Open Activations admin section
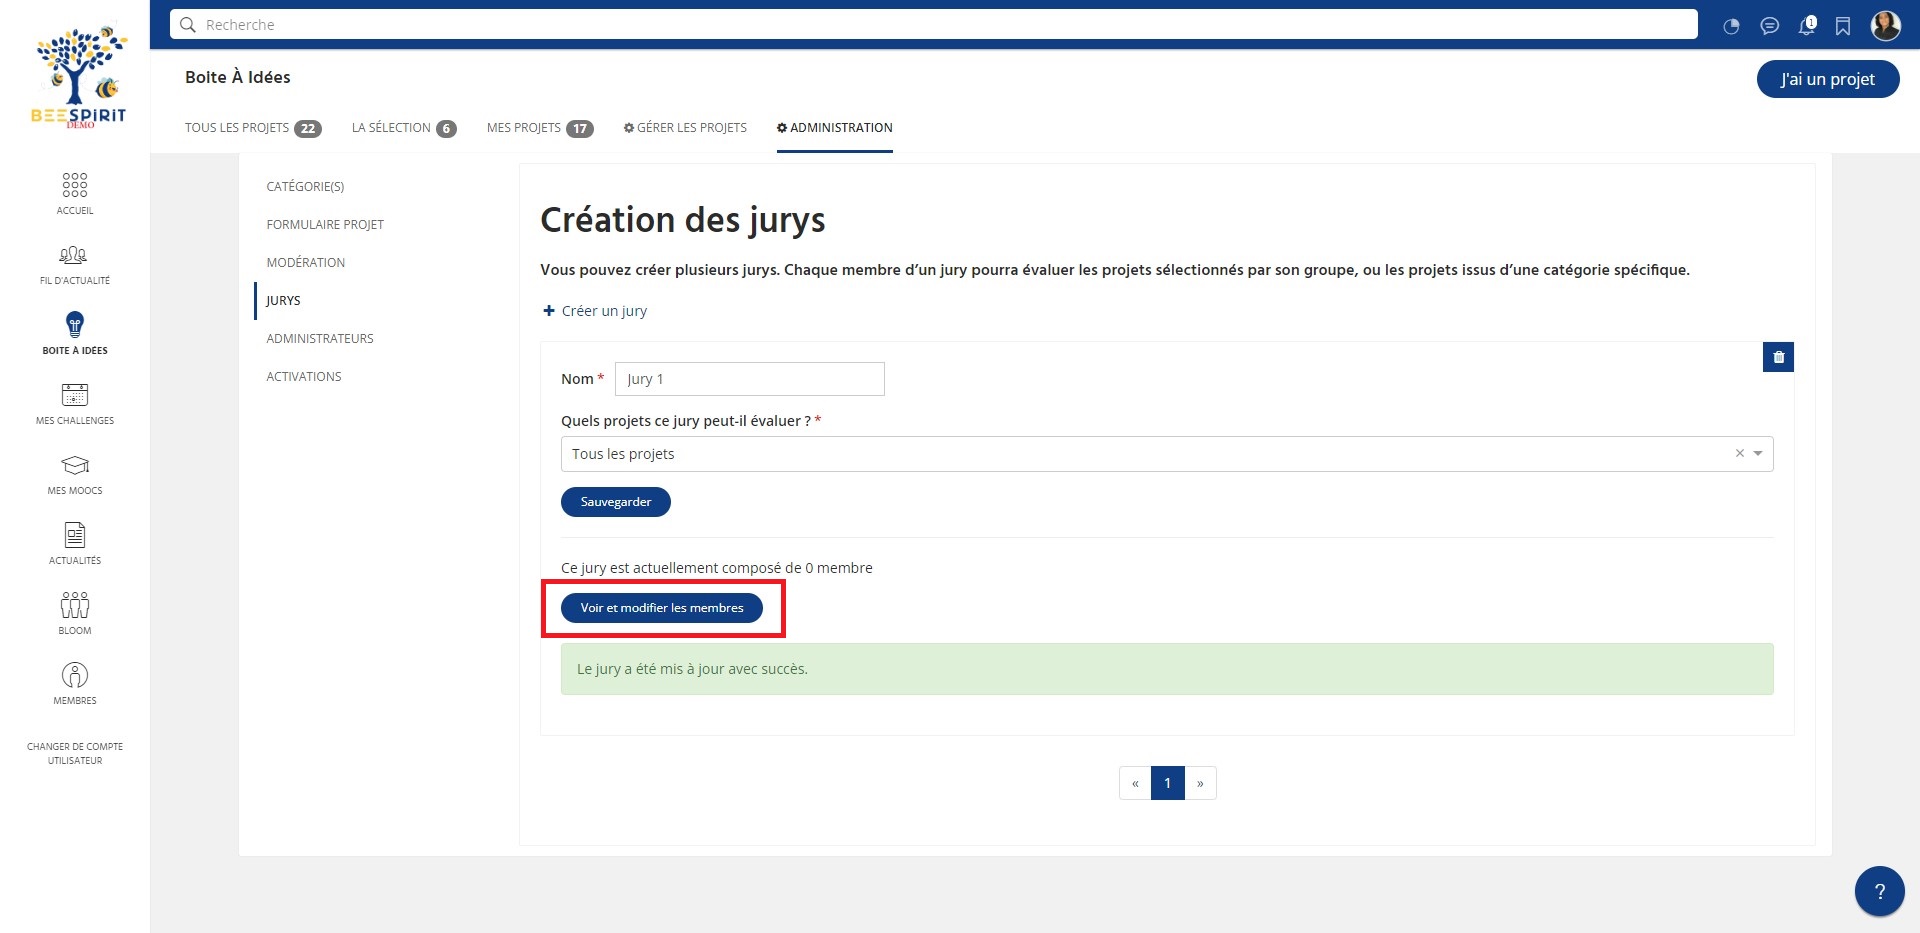The height and width of the screenshot is (933, 1920). pyautogui.click(x=303, y=377)
